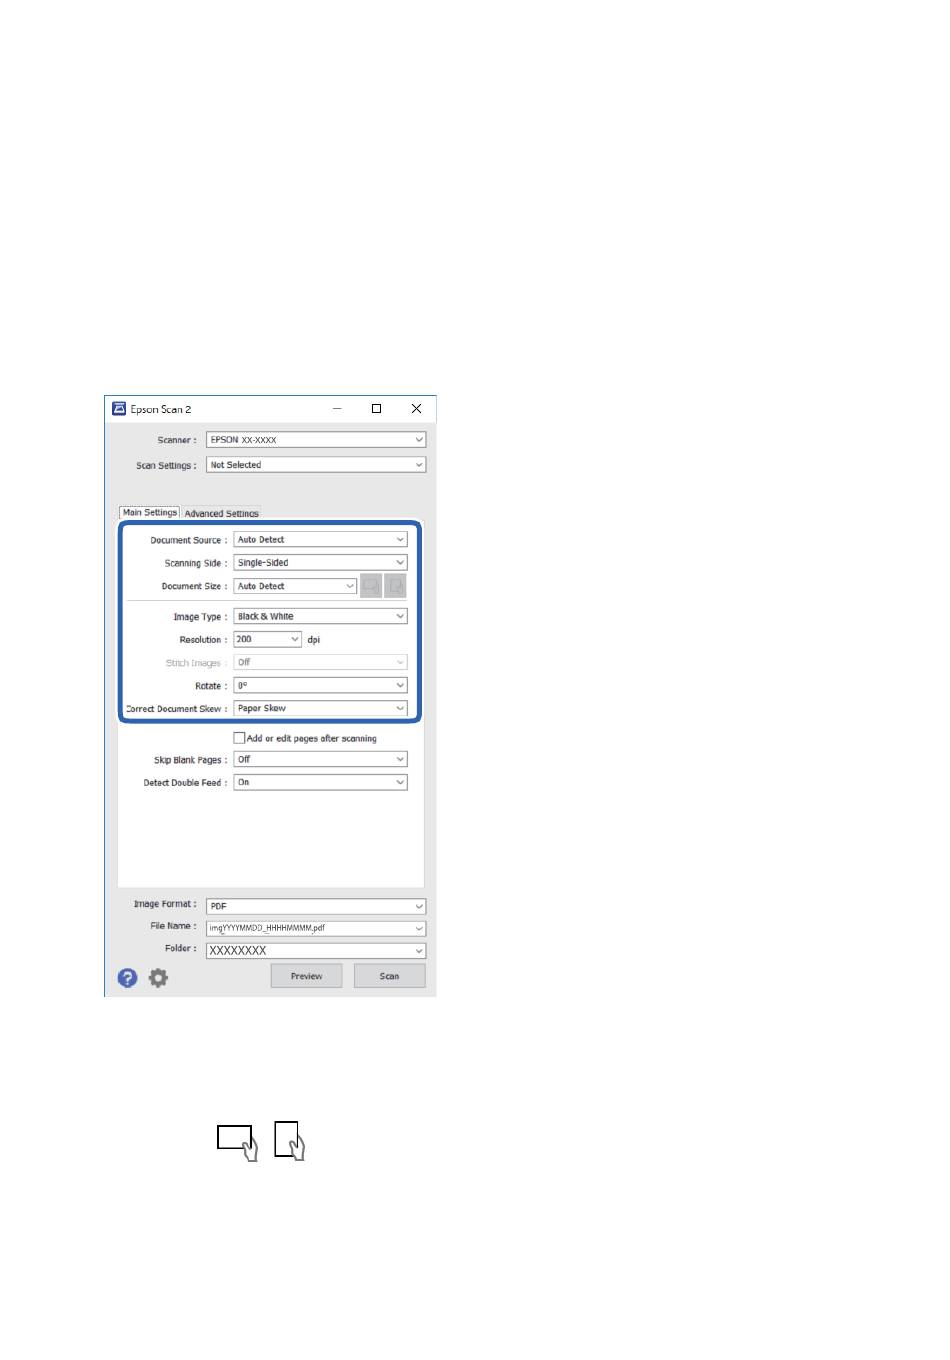
Task: Click the Scan button
Action: [389, 976]
